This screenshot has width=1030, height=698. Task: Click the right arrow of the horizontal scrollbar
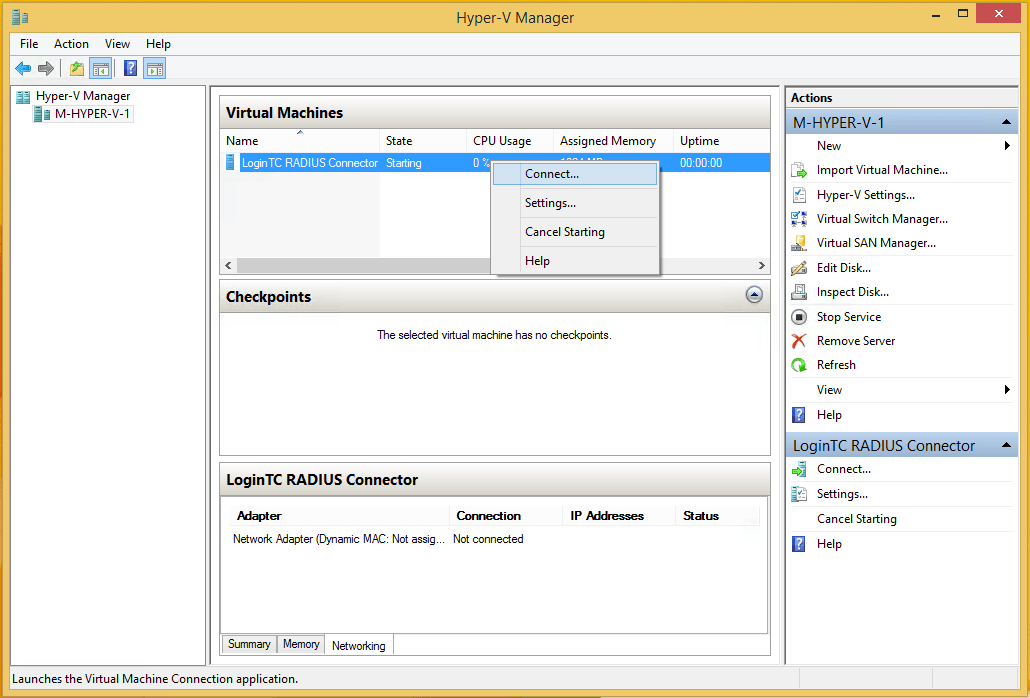click(761, 265)
